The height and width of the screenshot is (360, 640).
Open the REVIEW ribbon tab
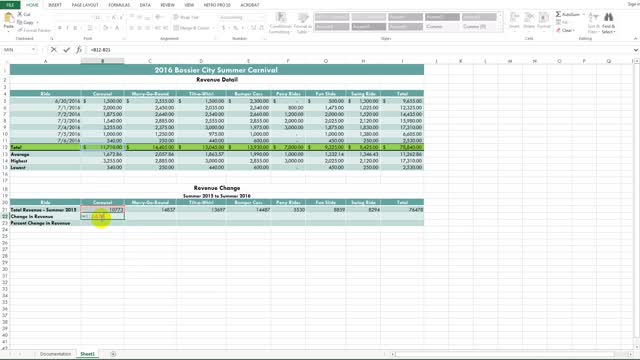tap(167, 5)
